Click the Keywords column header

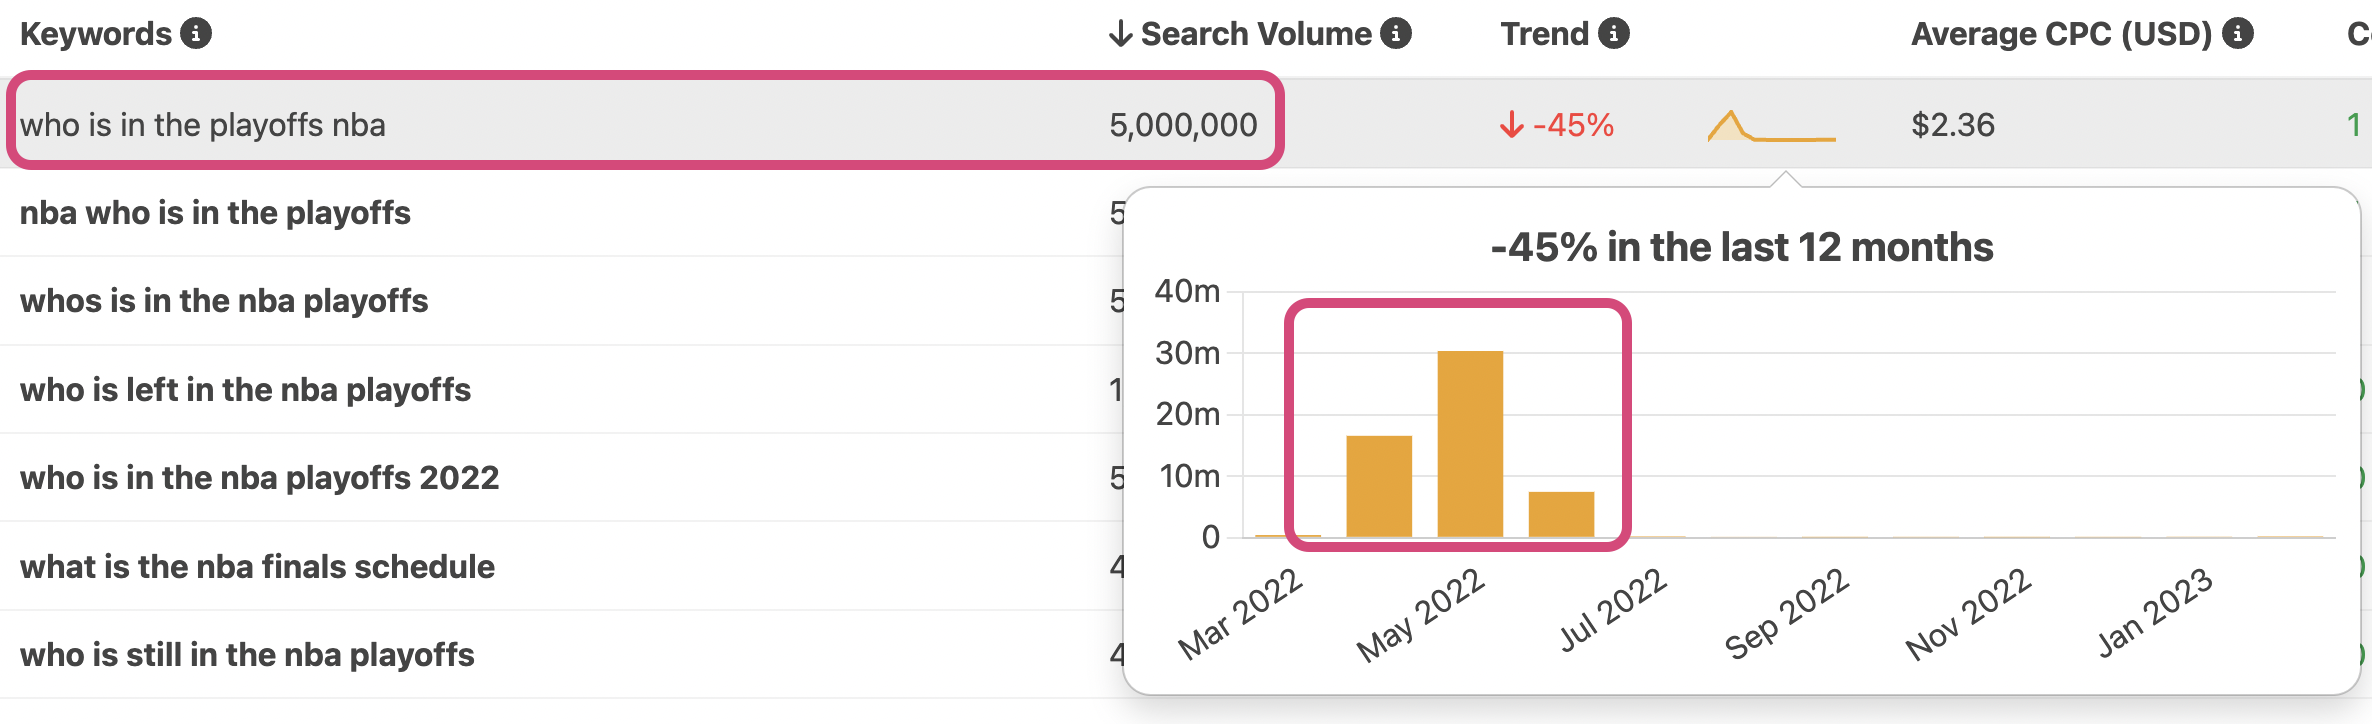click(96, 34)
